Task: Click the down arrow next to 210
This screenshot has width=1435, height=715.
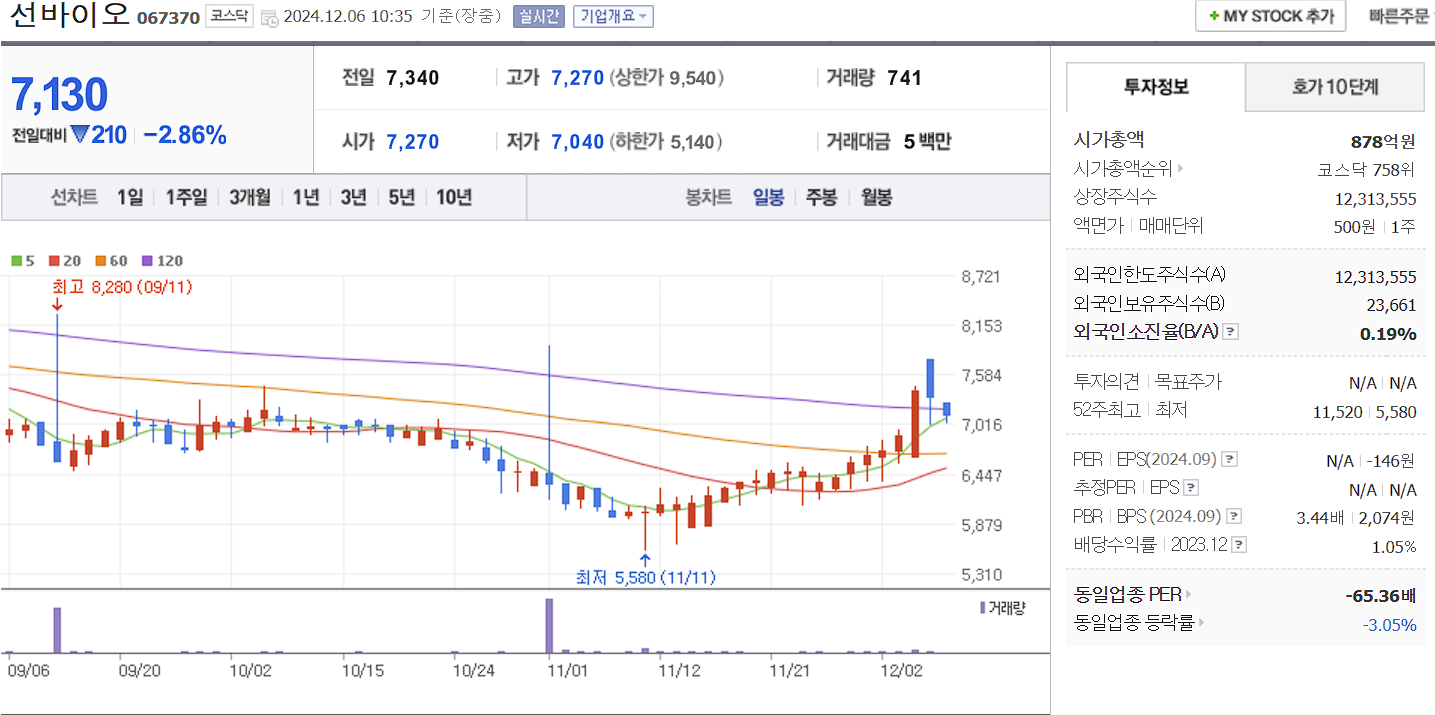Action: [x=80, y=135]
